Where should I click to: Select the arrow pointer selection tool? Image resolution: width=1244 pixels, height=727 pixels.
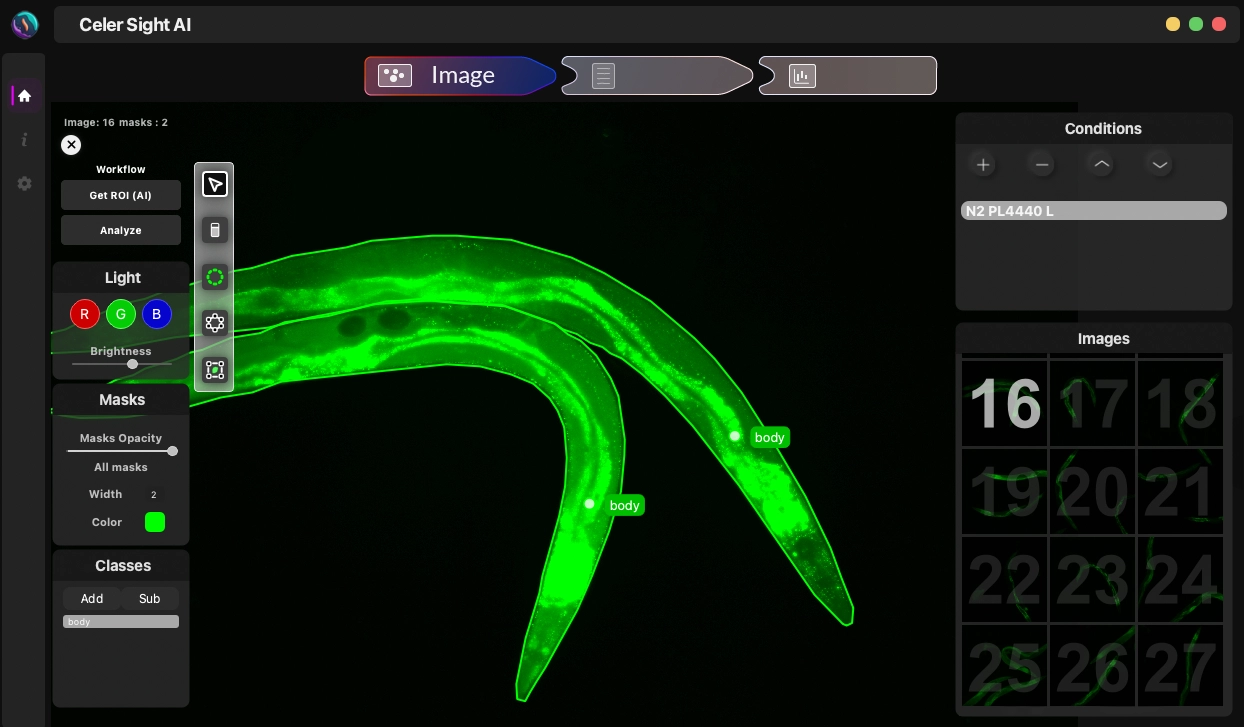[214, 184]
